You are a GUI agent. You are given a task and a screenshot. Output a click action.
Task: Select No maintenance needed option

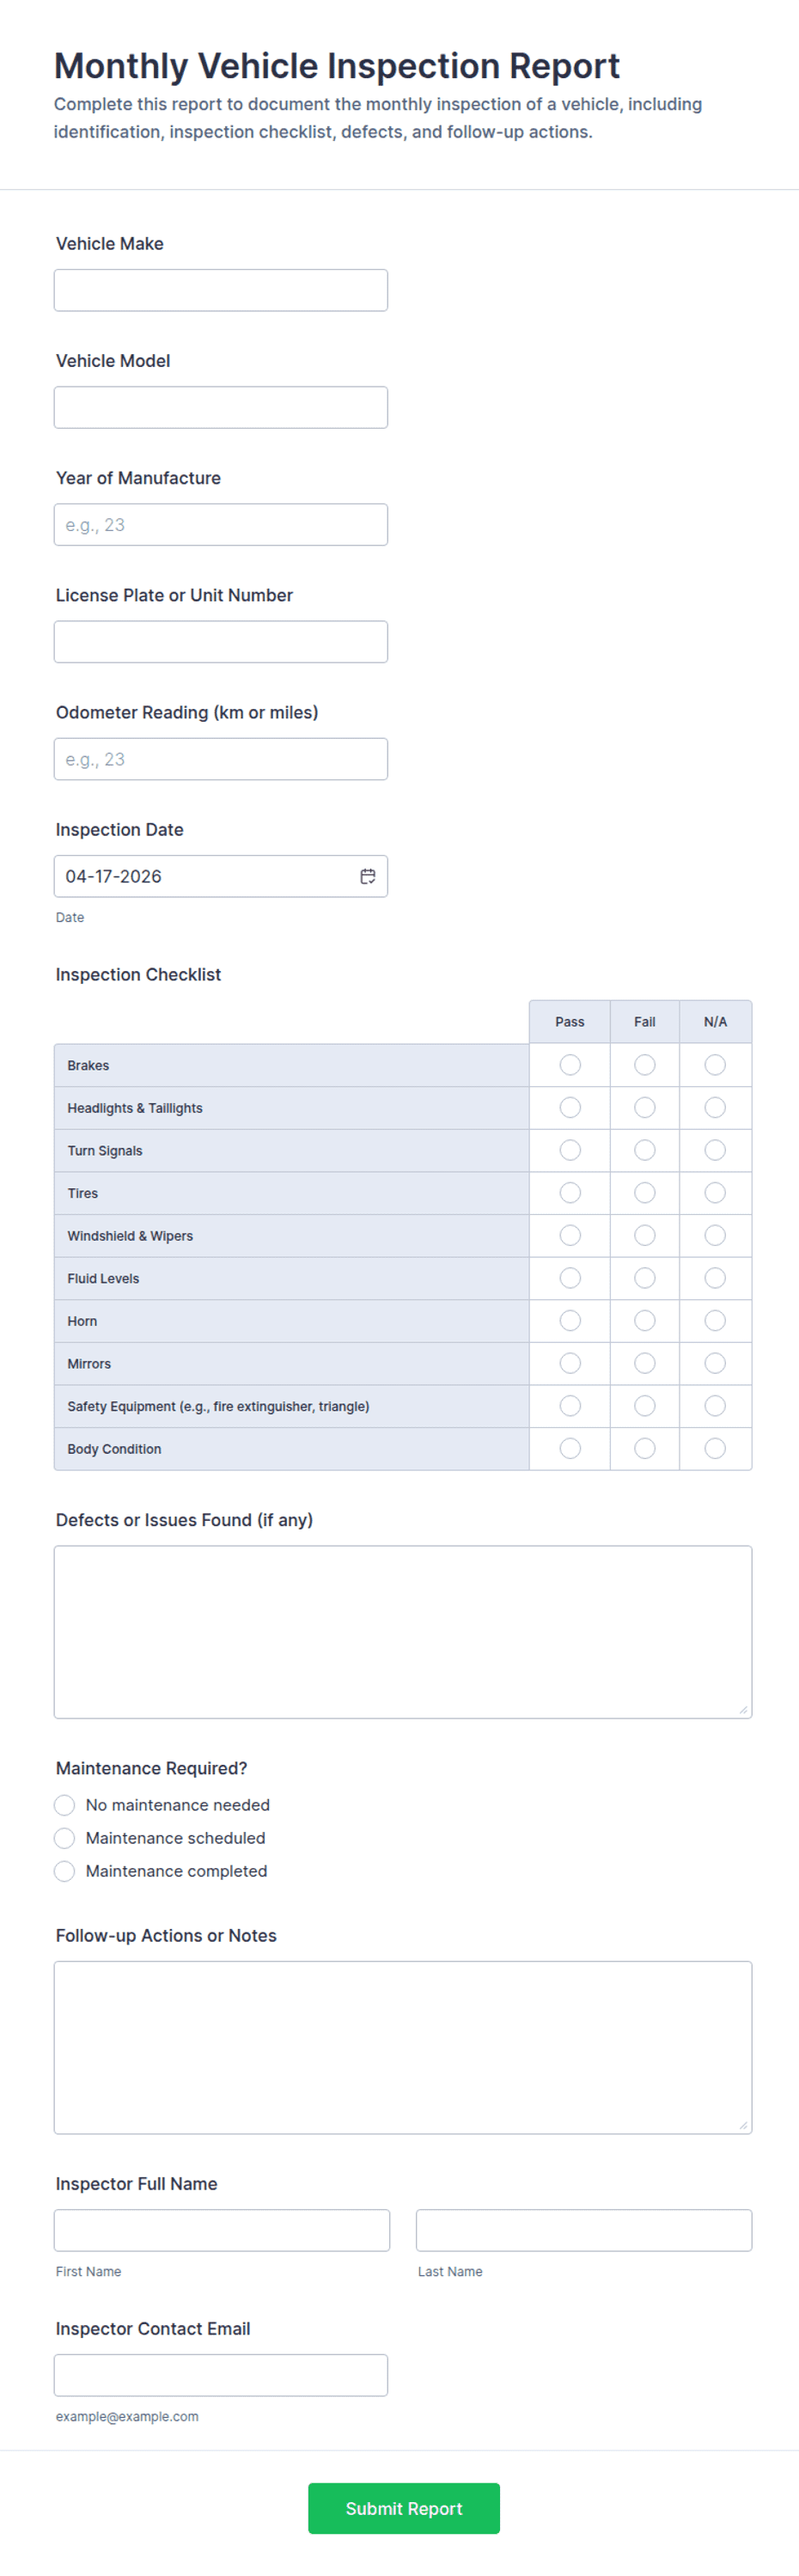tap(65, 1805)
